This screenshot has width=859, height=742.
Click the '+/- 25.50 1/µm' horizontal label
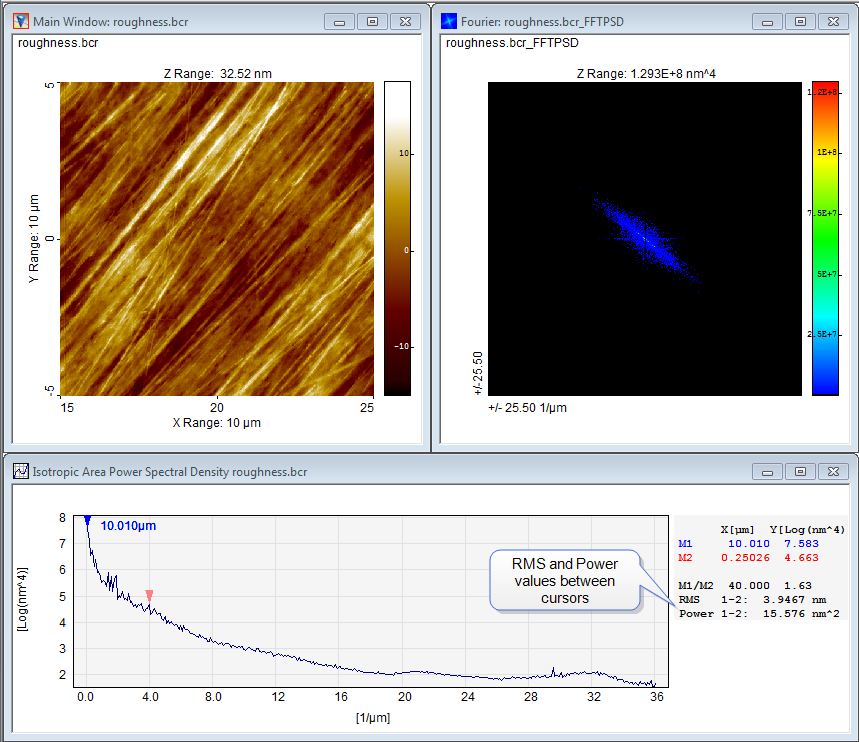pos(528,408)
